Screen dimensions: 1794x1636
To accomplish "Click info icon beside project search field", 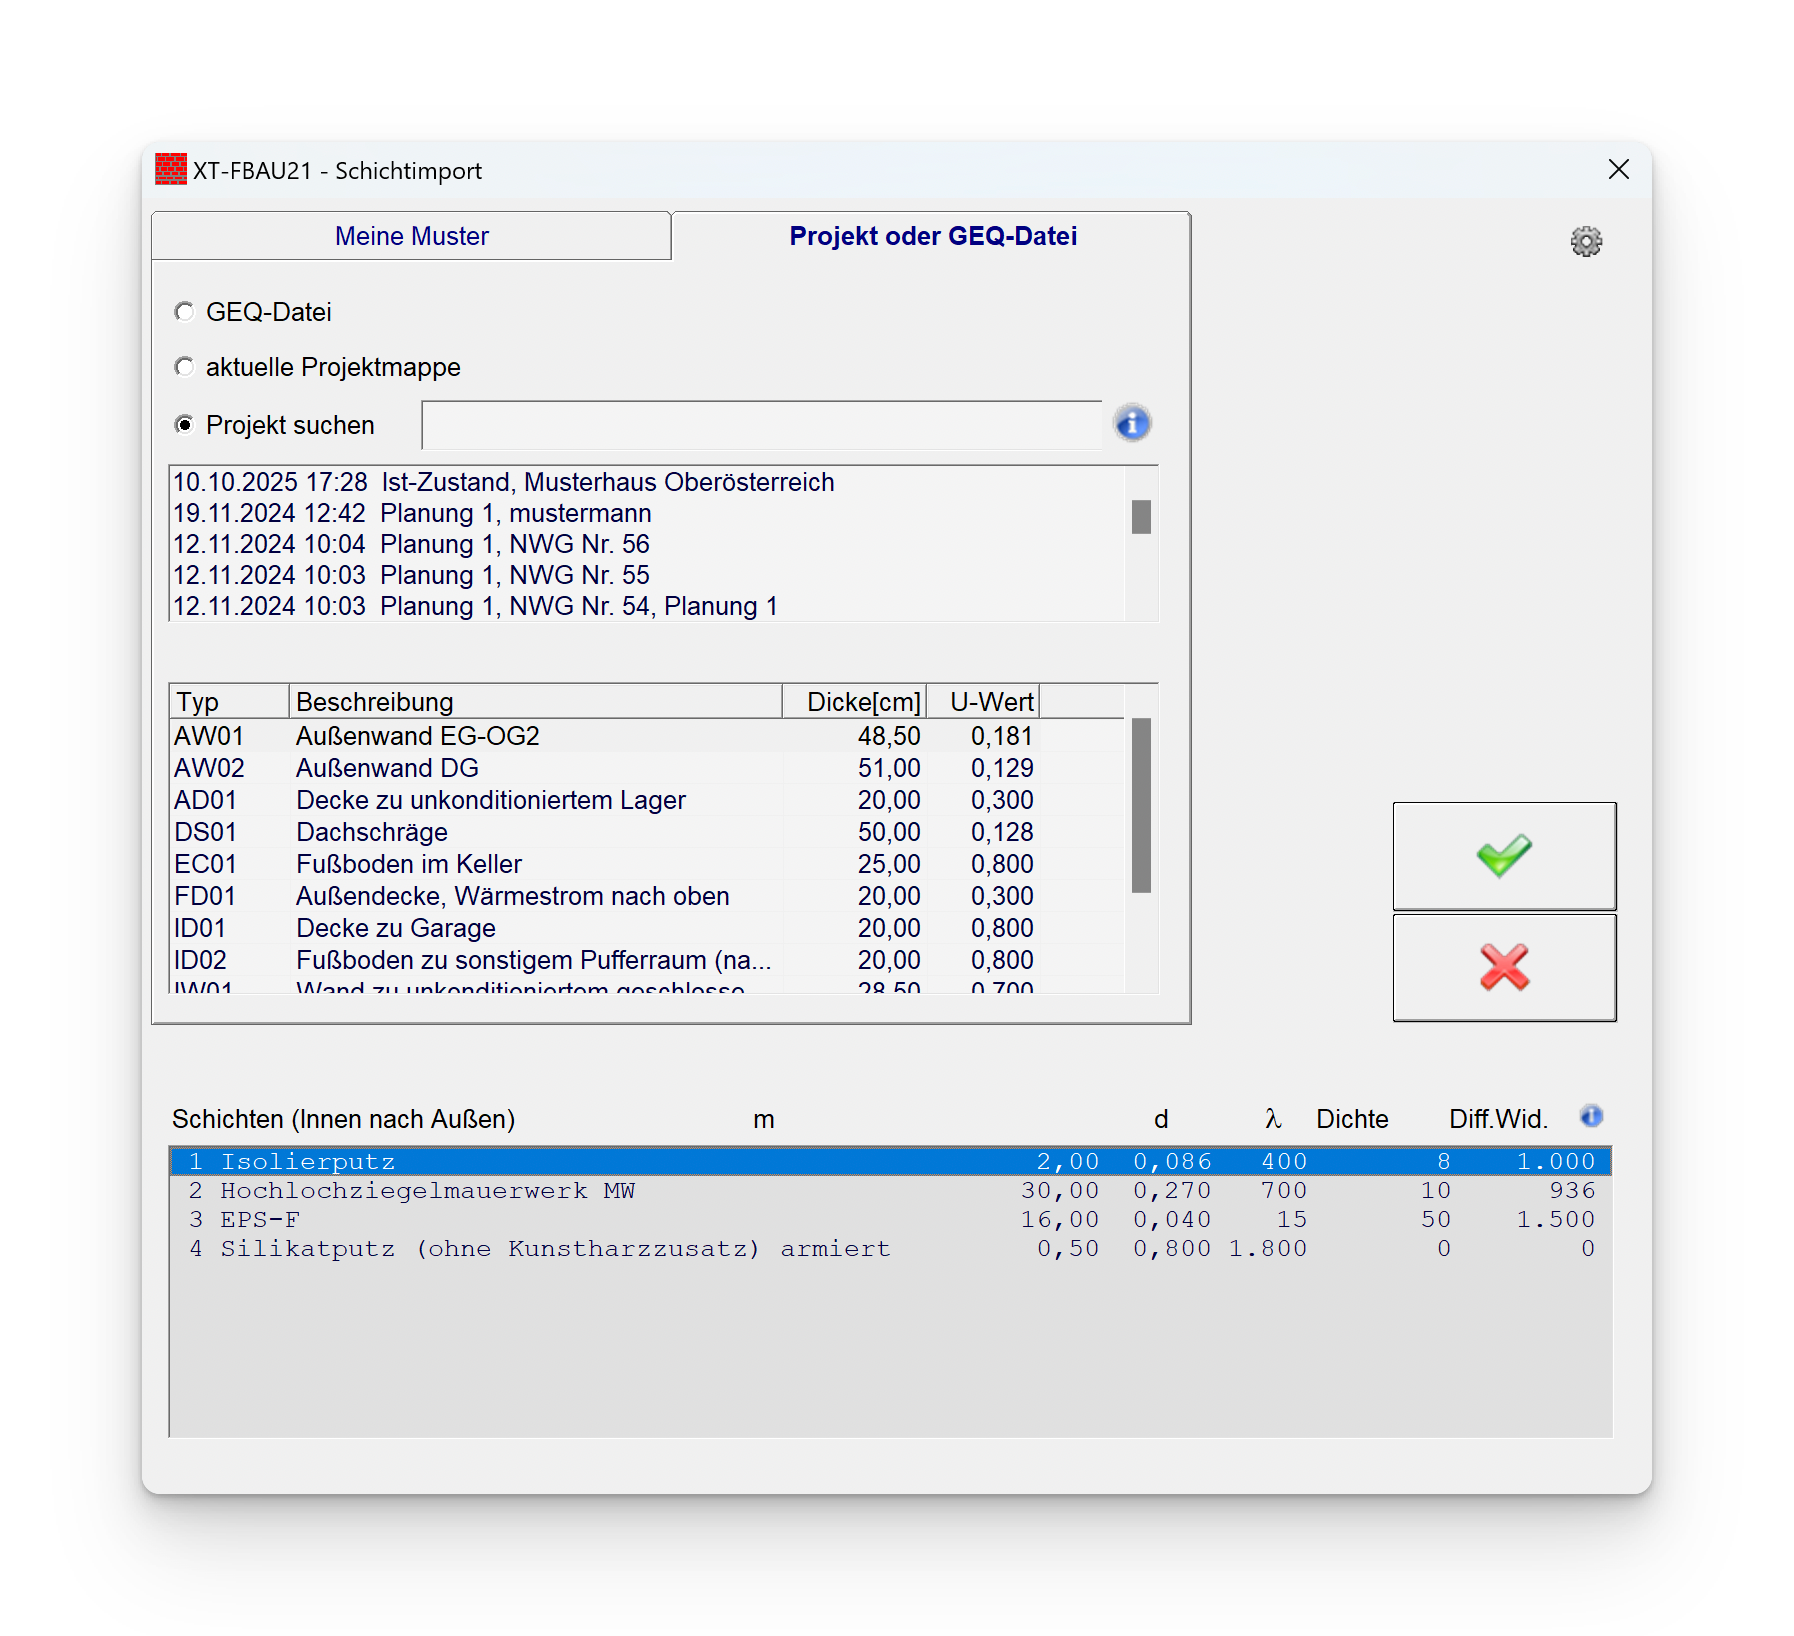I will pyautogui.click(x=1132, y=424).
